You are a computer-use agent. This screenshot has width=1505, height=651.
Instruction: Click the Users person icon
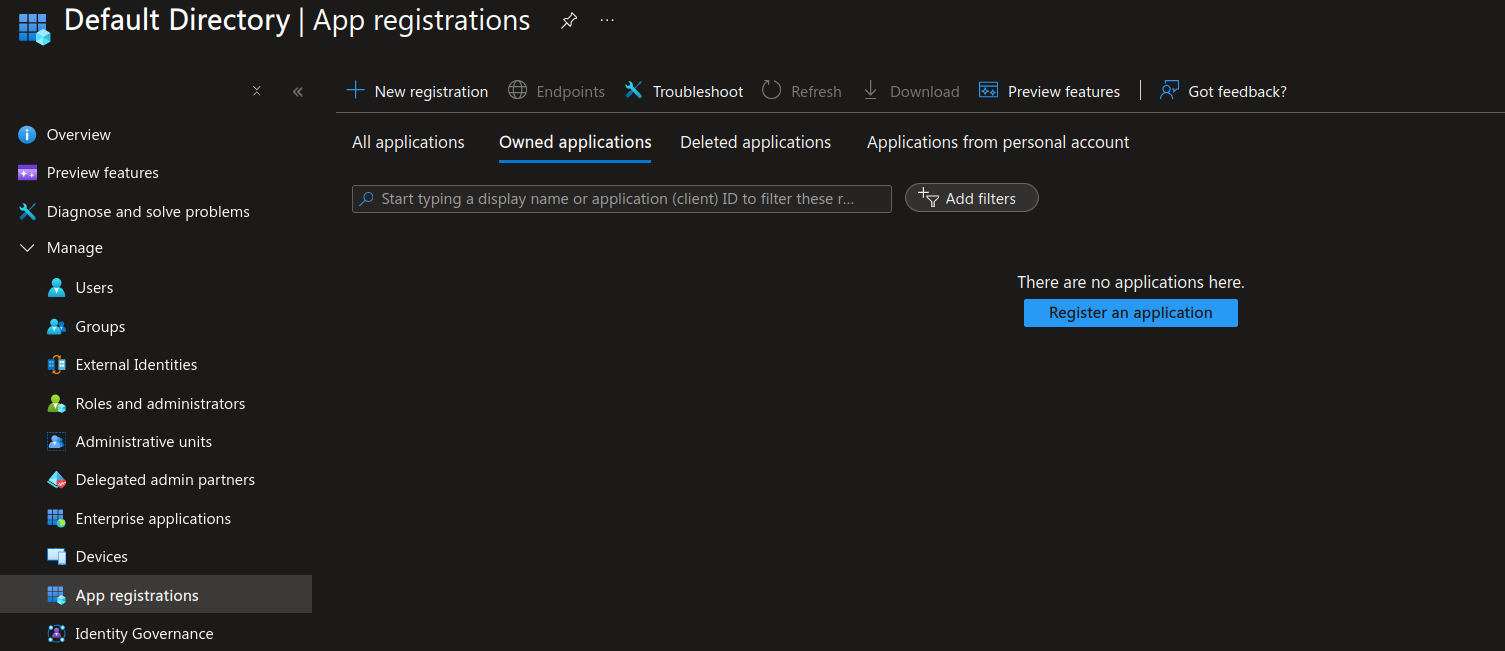[56, 288]
